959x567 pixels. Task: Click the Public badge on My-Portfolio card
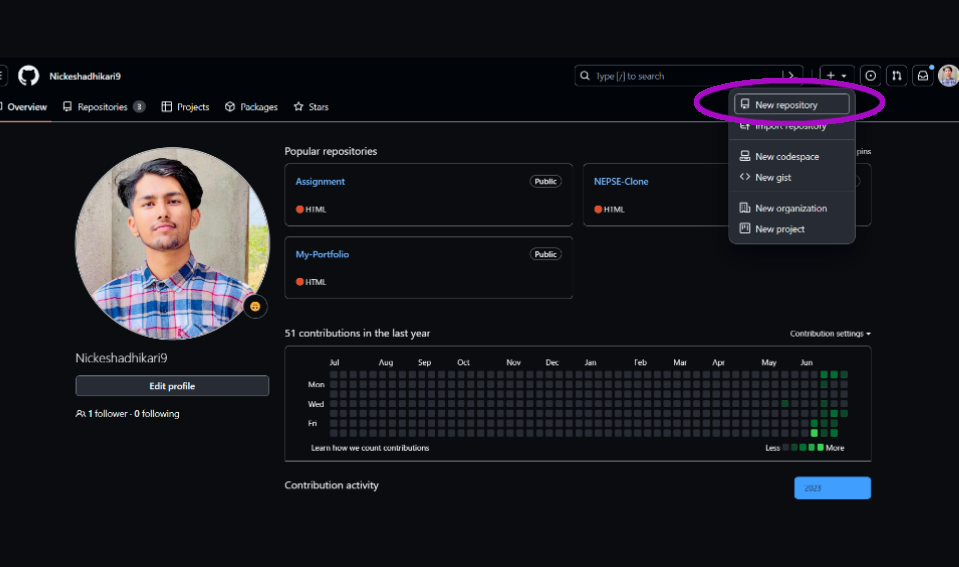[x=546, y=254]
